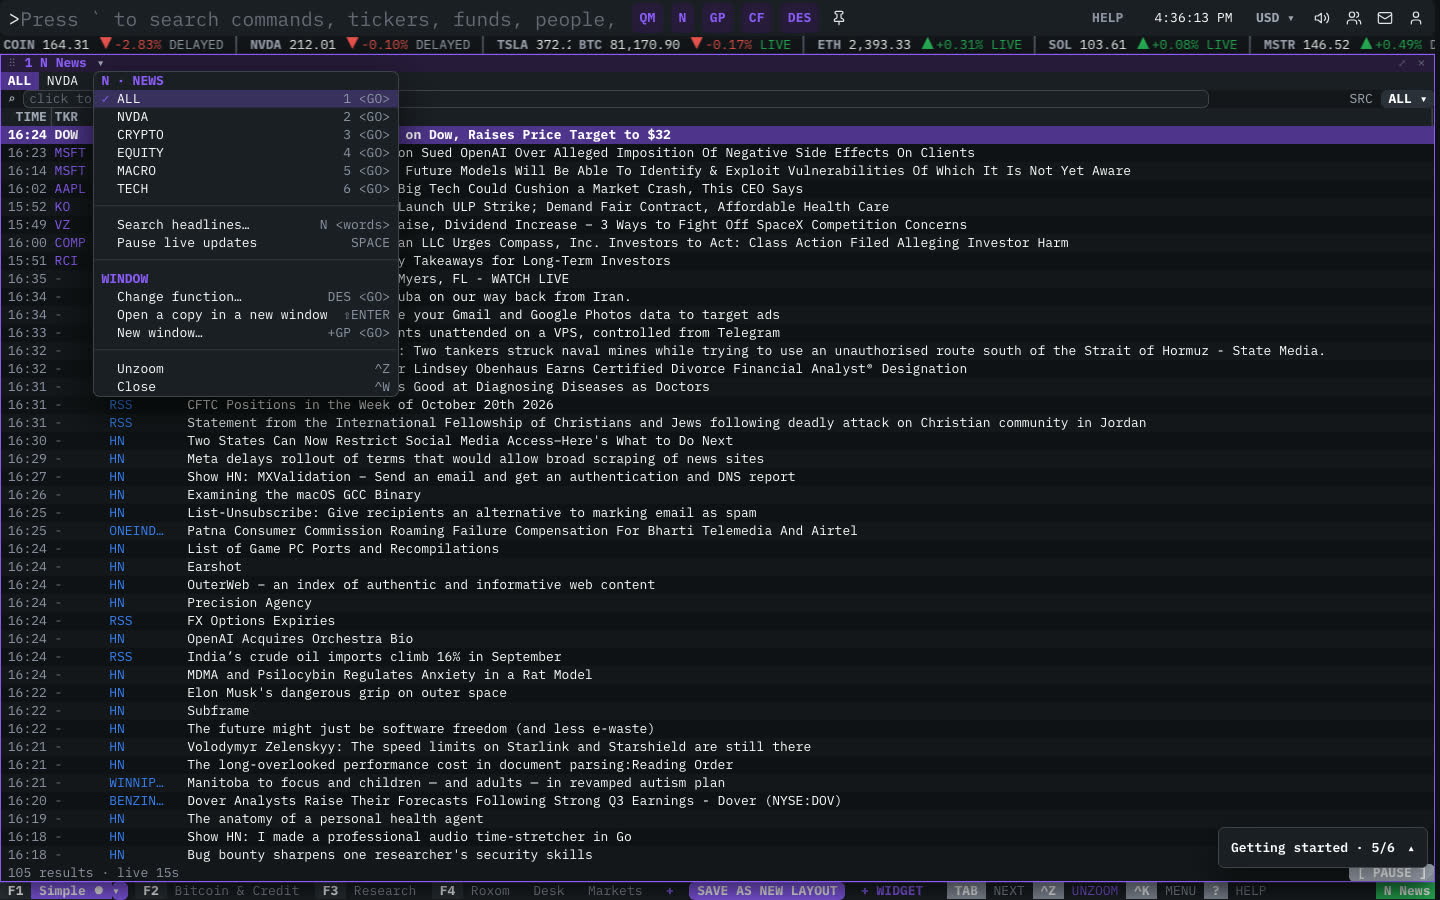Click the SAVE AS NEW LAYOUT button
This screenshot has height=900, width=1440.
(767, 891)
